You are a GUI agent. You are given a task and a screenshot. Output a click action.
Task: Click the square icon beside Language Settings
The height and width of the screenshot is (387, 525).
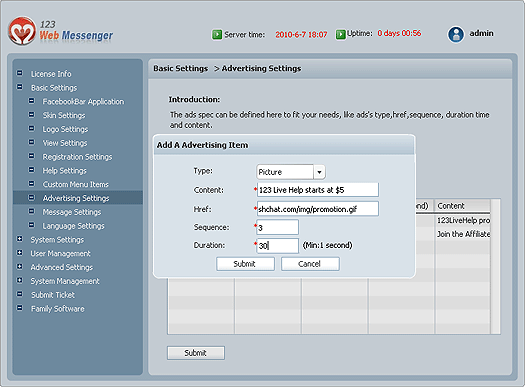31,225
